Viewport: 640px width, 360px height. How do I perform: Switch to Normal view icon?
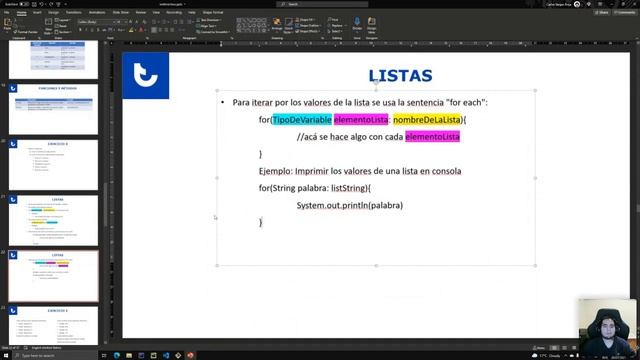tap(554, 348)
